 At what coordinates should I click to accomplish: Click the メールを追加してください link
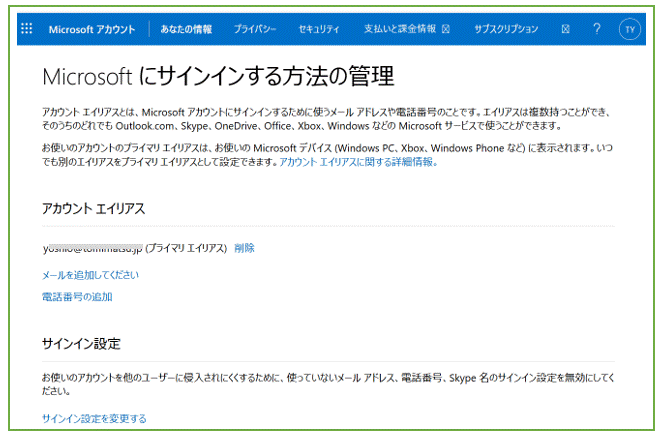(90, 274)
